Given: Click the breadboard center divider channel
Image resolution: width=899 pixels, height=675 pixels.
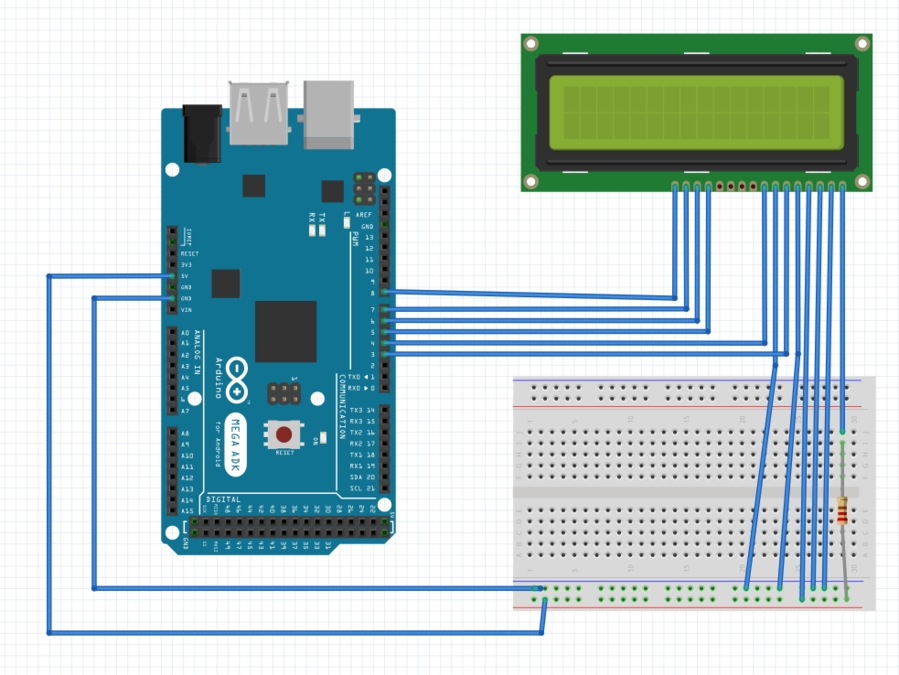Looking at the screenshot, I should [x=690, y=492].
